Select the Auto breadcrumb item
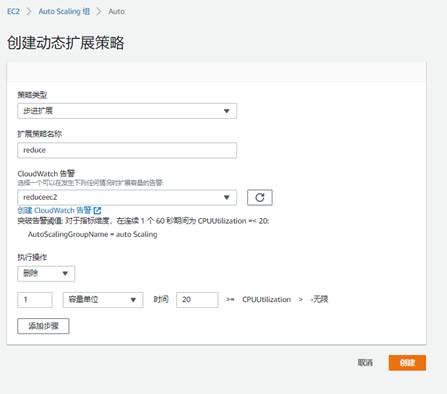Viewport: 447px width, 394px height. pyautogui.click(x=116, y=11)
